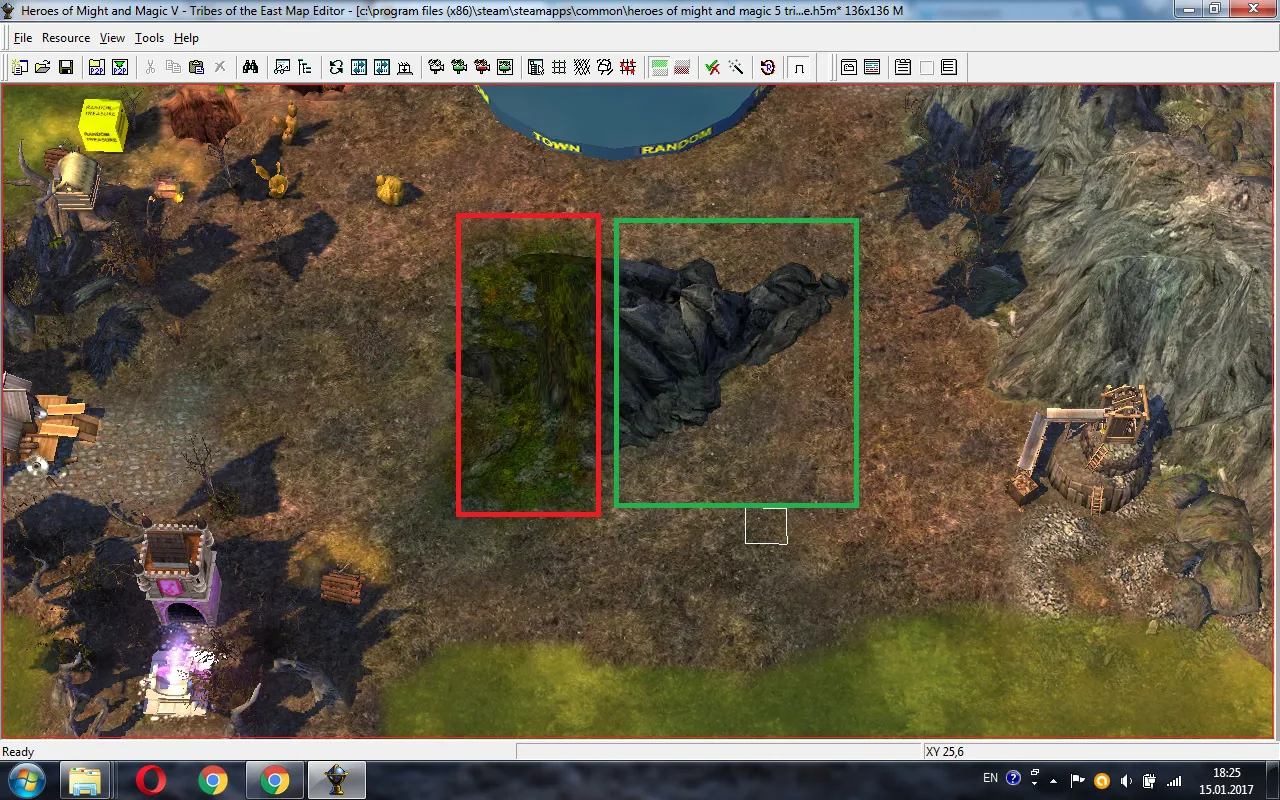
Task: Open the EN language selector
Action: [990, 778]
